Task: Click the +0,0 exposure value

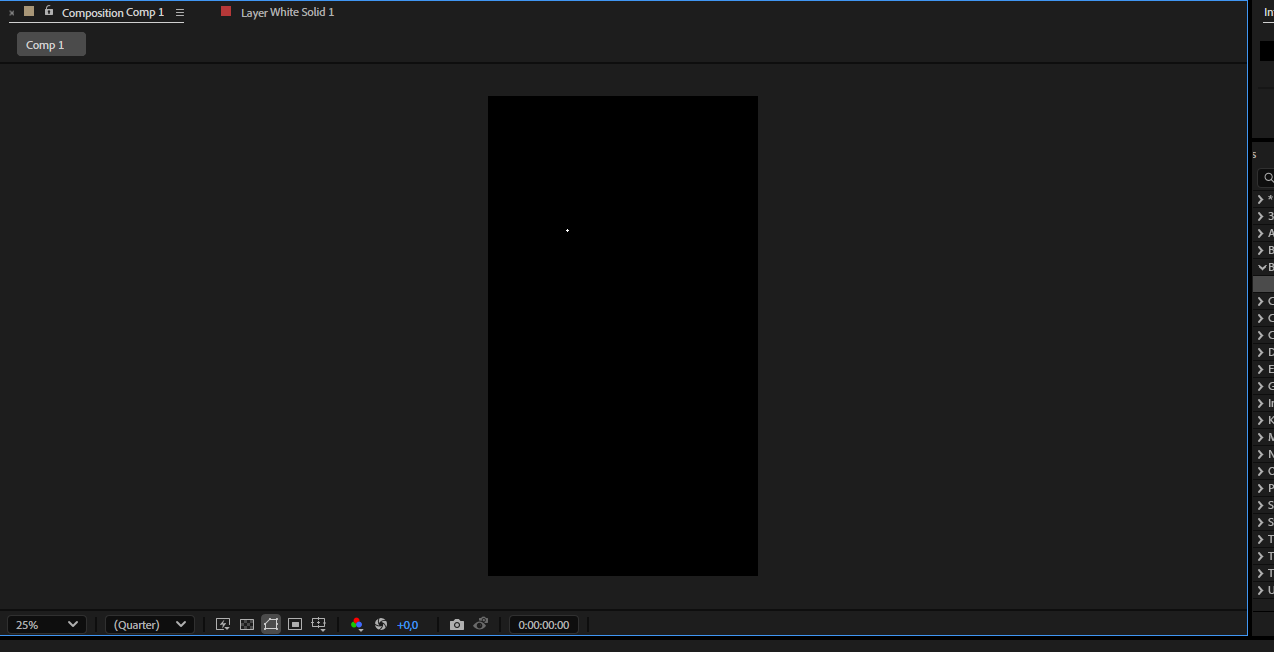Action: point(408,625)
